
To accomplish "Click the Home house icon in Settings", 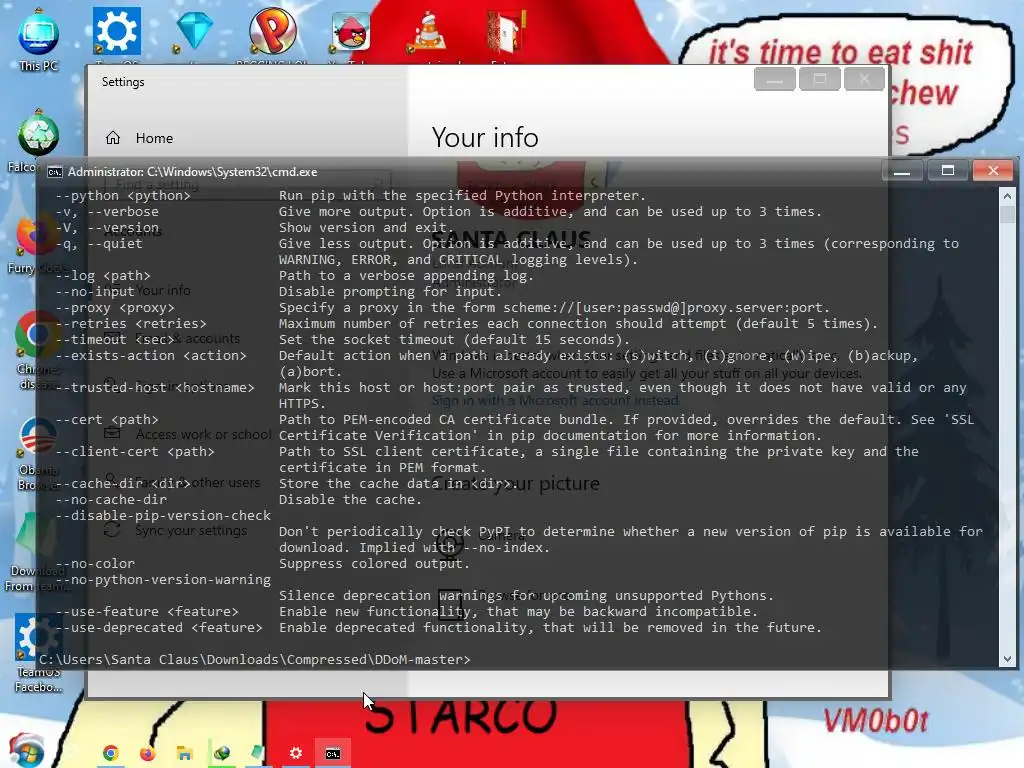I will click(113, 138).
